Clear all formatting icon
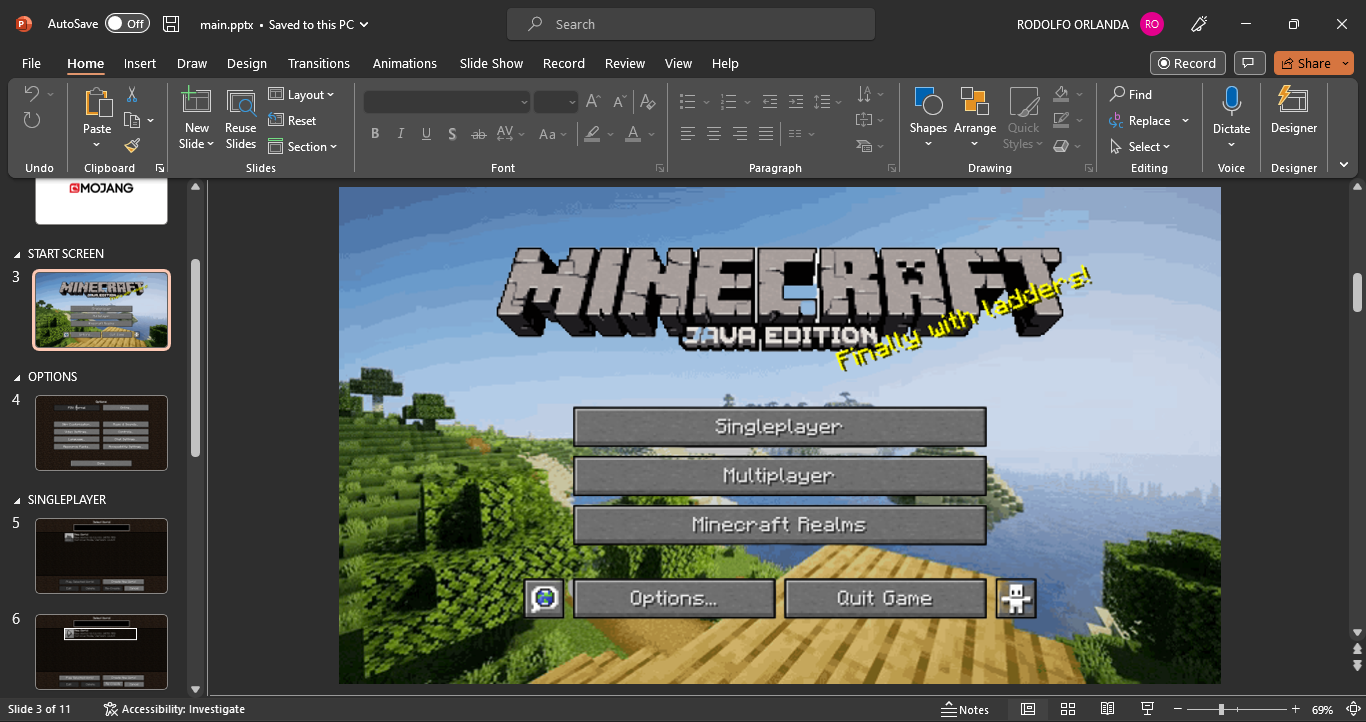The width and height of the screenshot is (1366, 722). (x=648, y=102)
